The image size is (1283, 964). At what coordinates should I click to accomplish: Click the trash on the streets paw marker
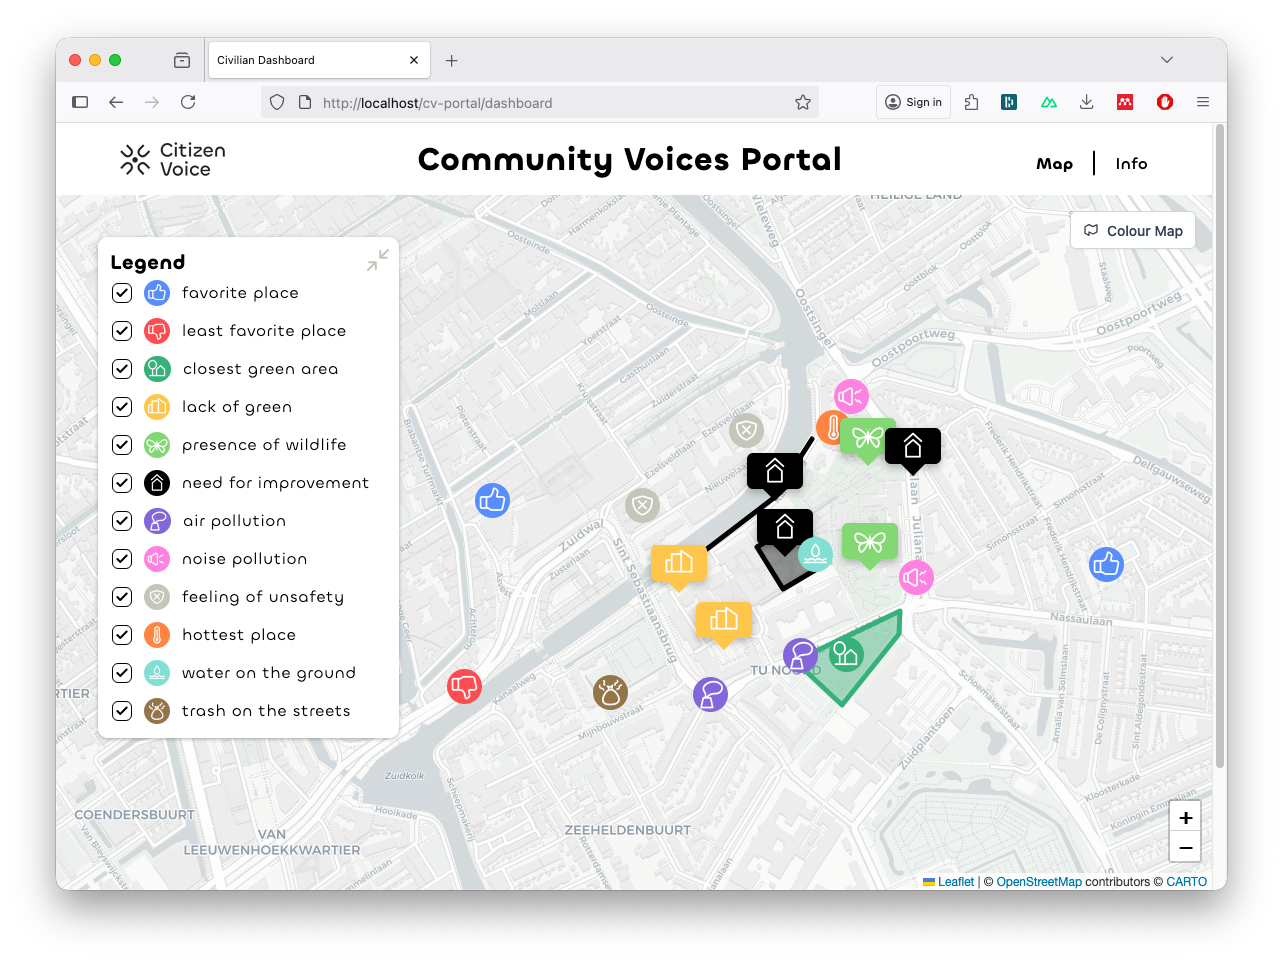[x=610, y=692]
